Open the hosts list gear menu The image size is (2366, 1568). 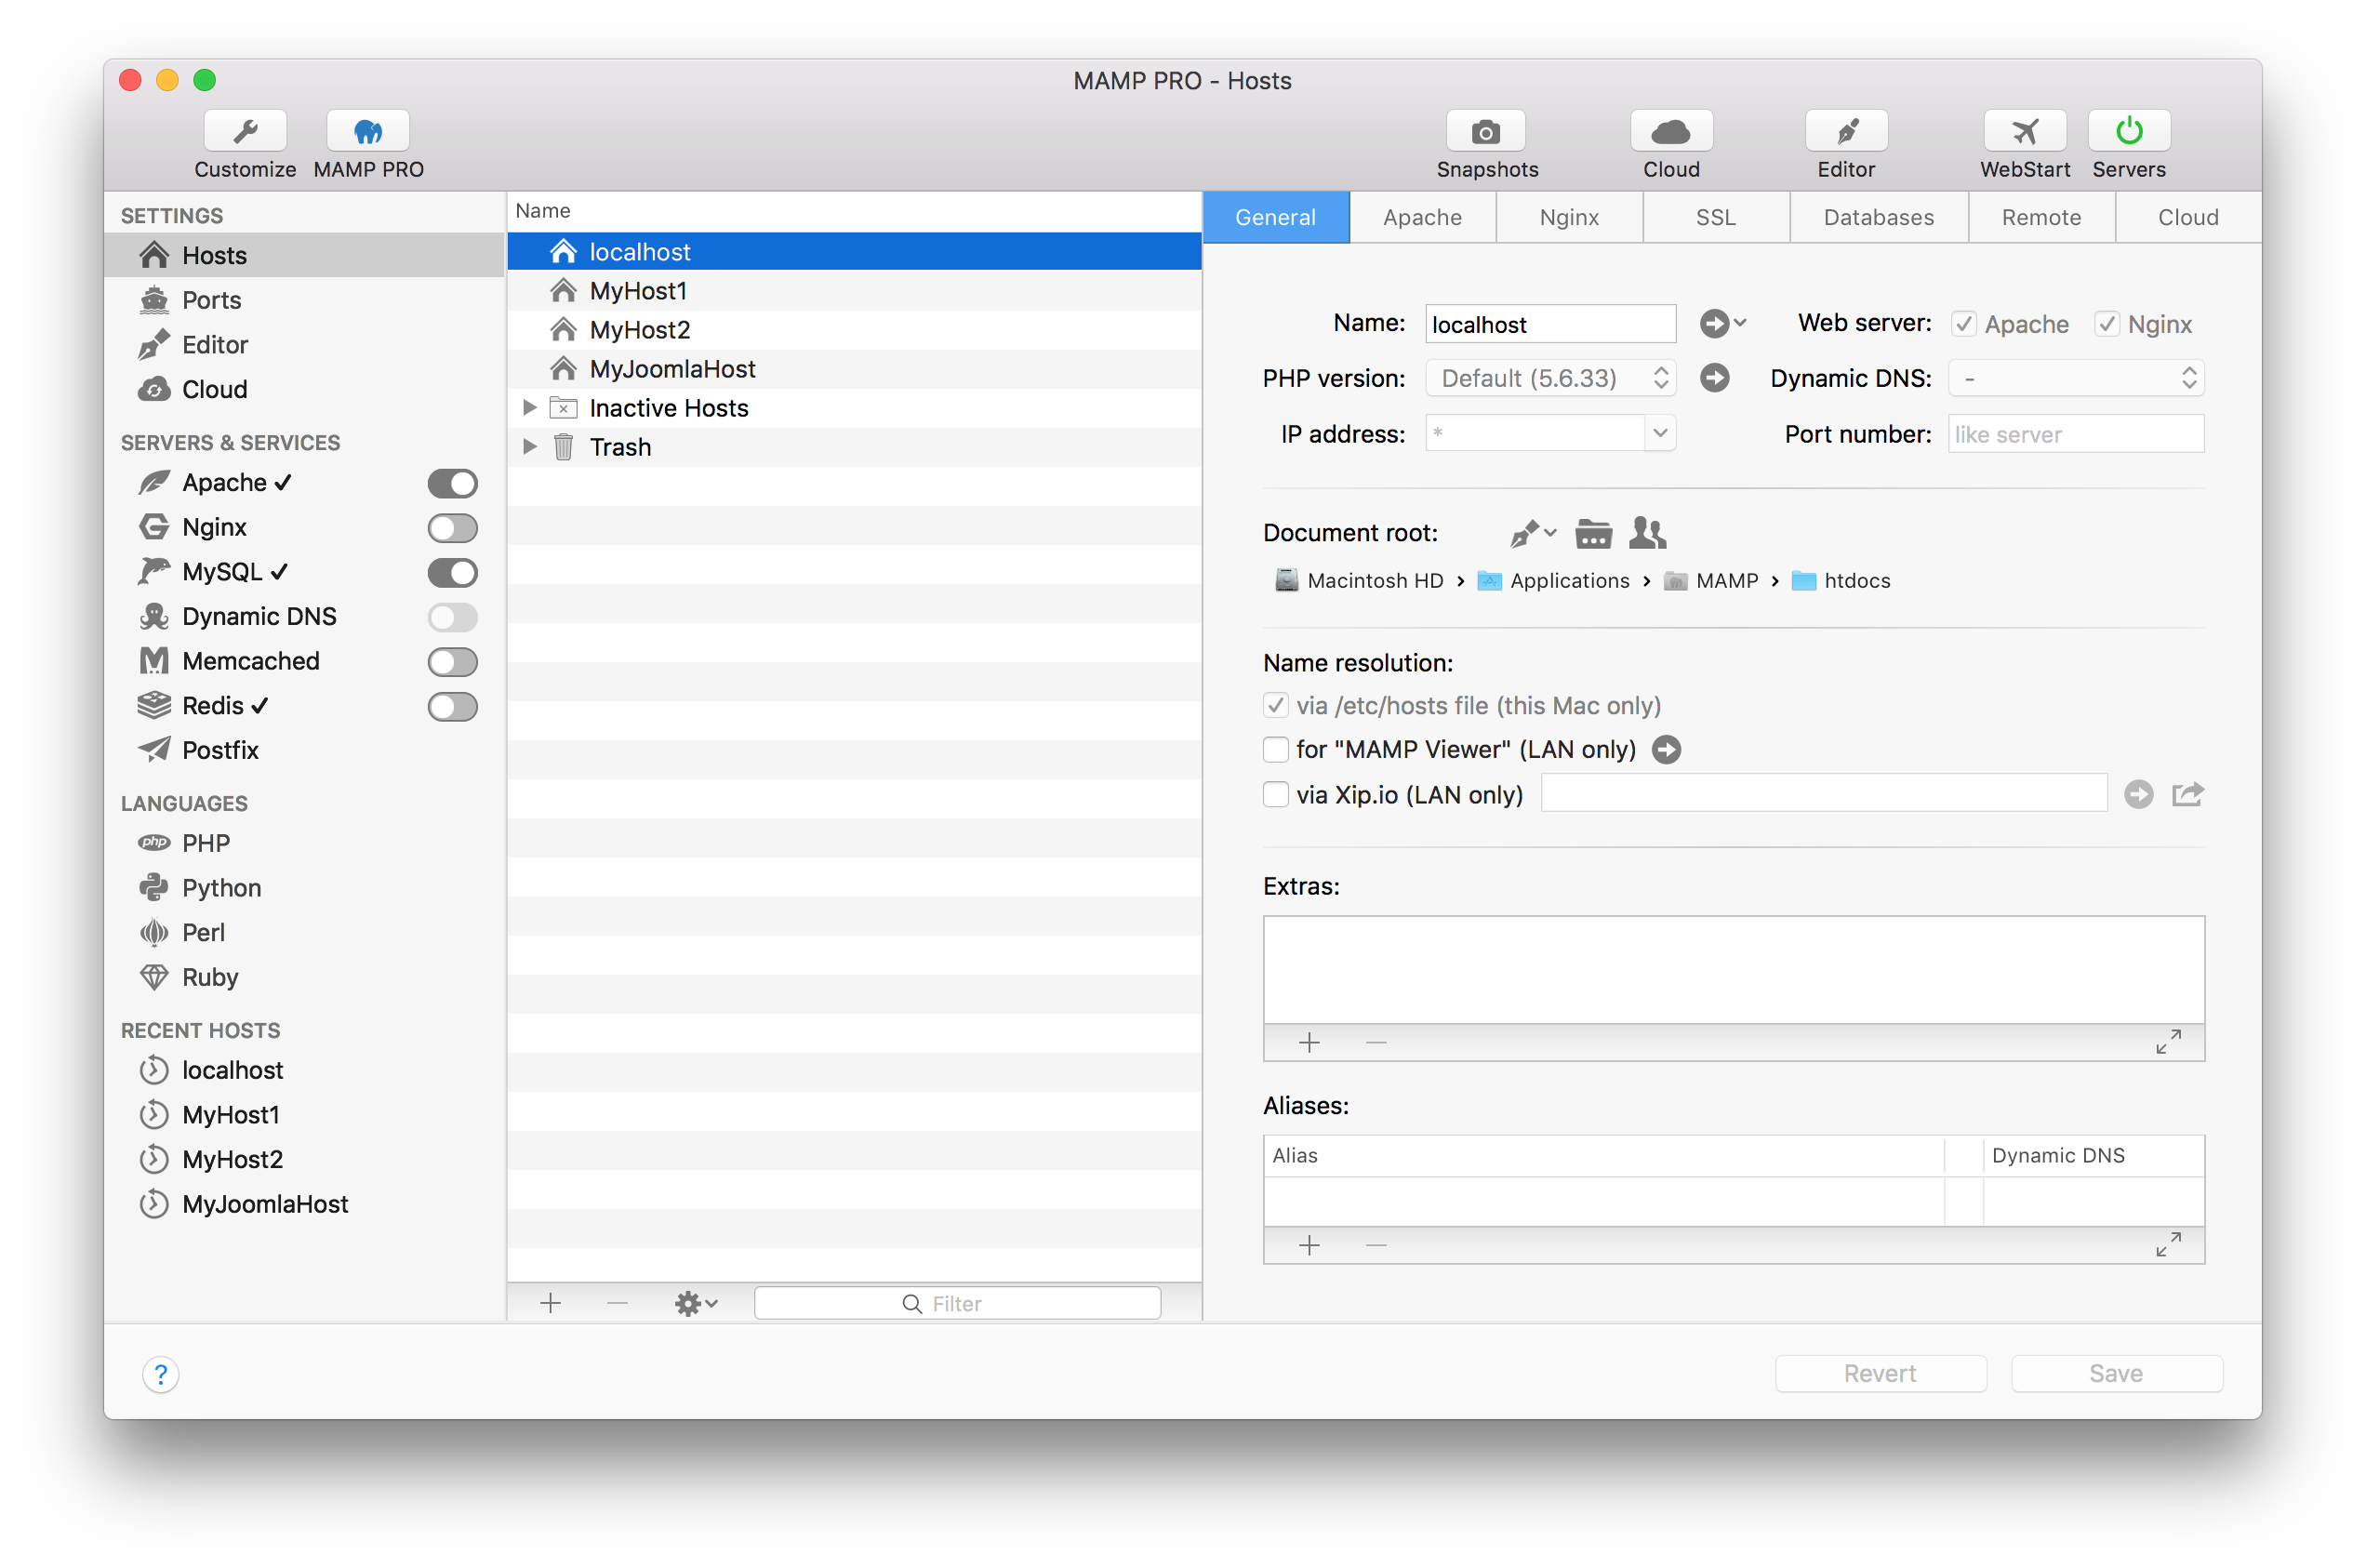click(x=696, y=1303)
